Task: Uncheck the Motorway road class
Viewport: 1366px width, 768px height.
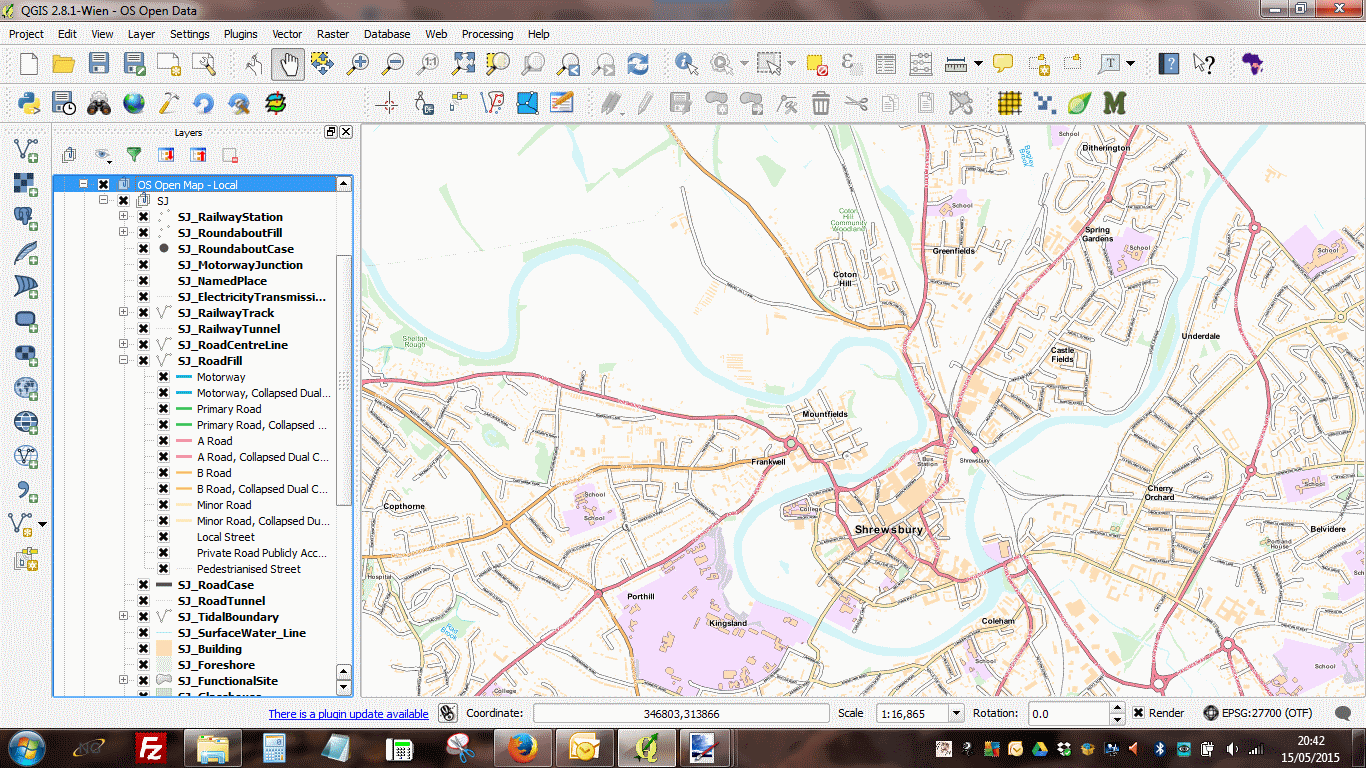Action: pos(163,377)
